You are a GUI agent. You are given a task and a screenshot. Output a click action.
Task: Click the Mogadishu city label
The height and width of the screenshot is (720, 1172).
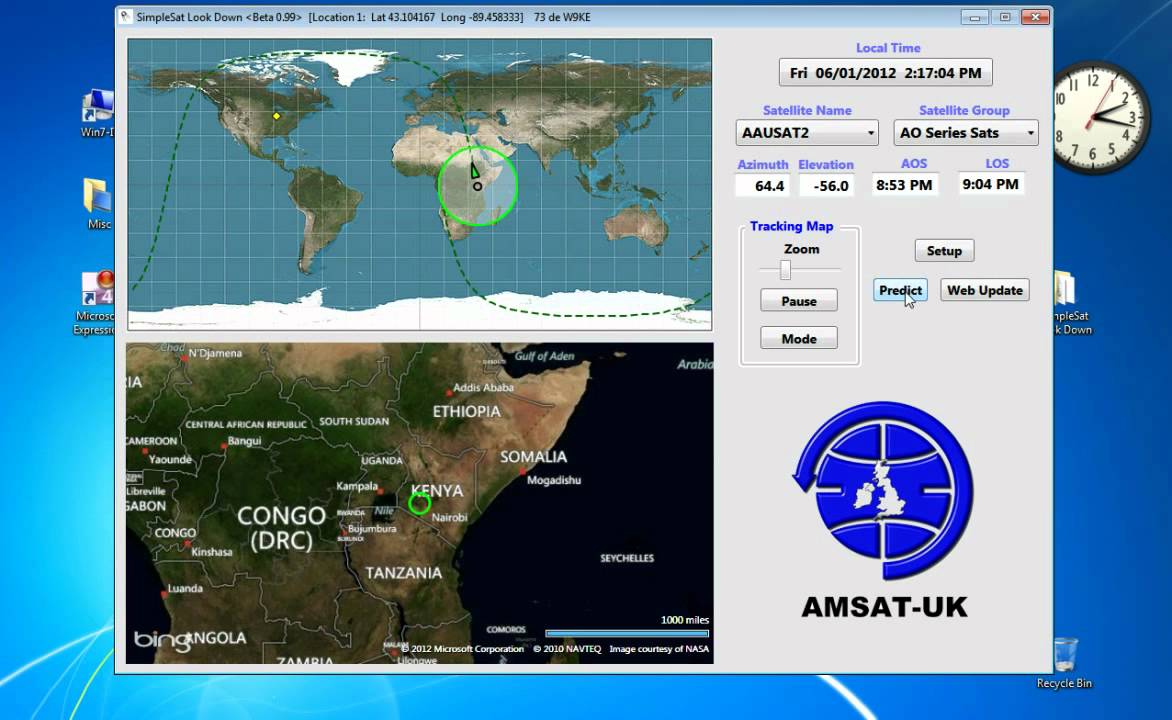(553, 480)
